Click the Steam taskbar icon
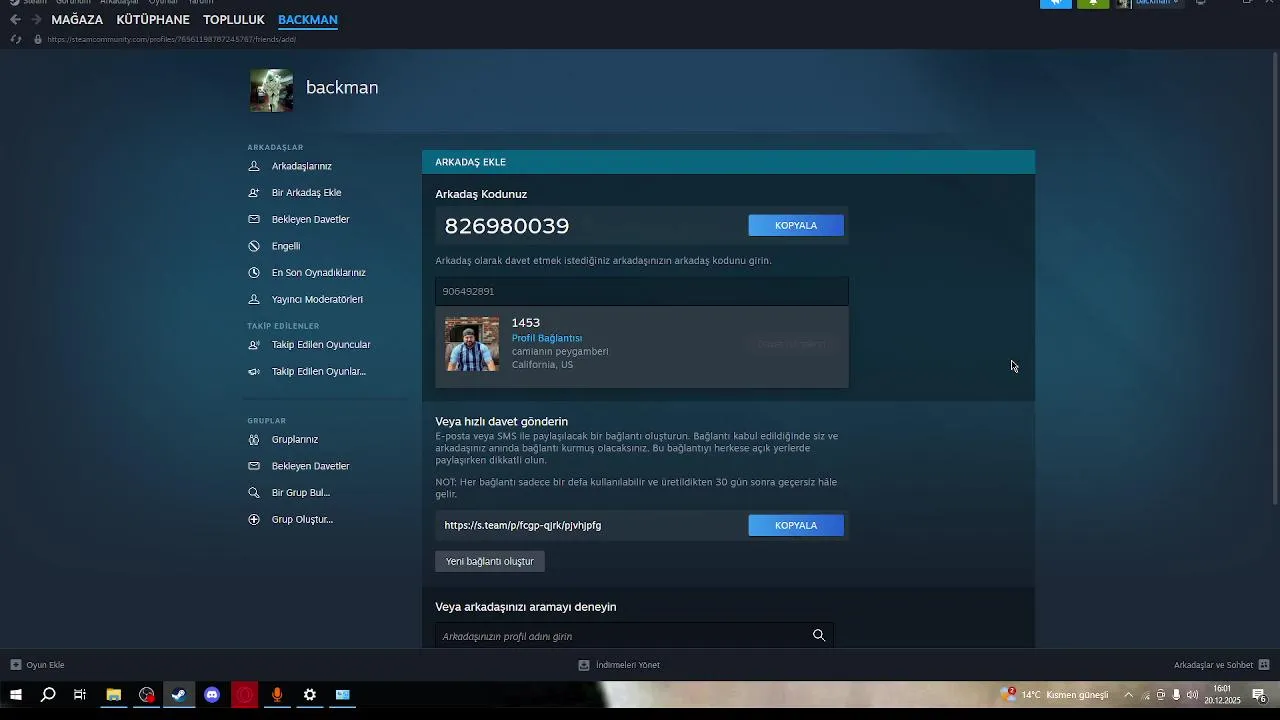 click(x=179, y=695)
